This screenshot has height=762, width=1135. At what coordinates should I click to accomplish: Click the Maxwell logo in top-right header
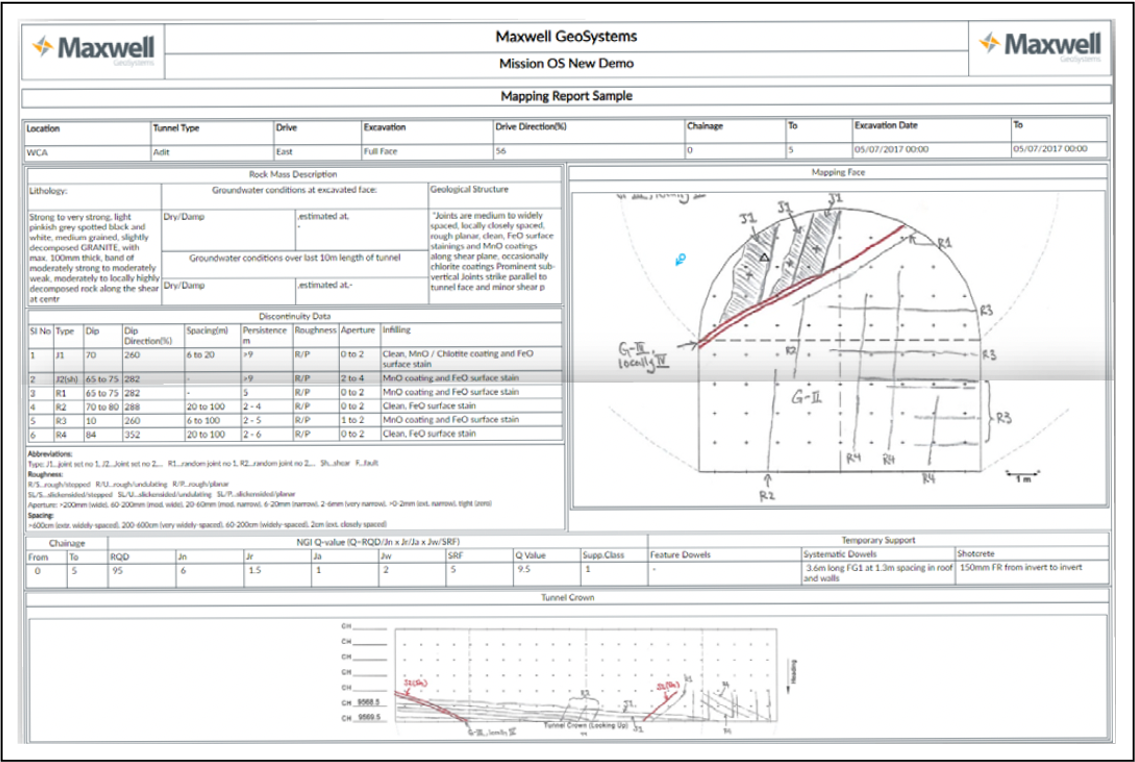pyautogui.click(x=1040, y=46)
